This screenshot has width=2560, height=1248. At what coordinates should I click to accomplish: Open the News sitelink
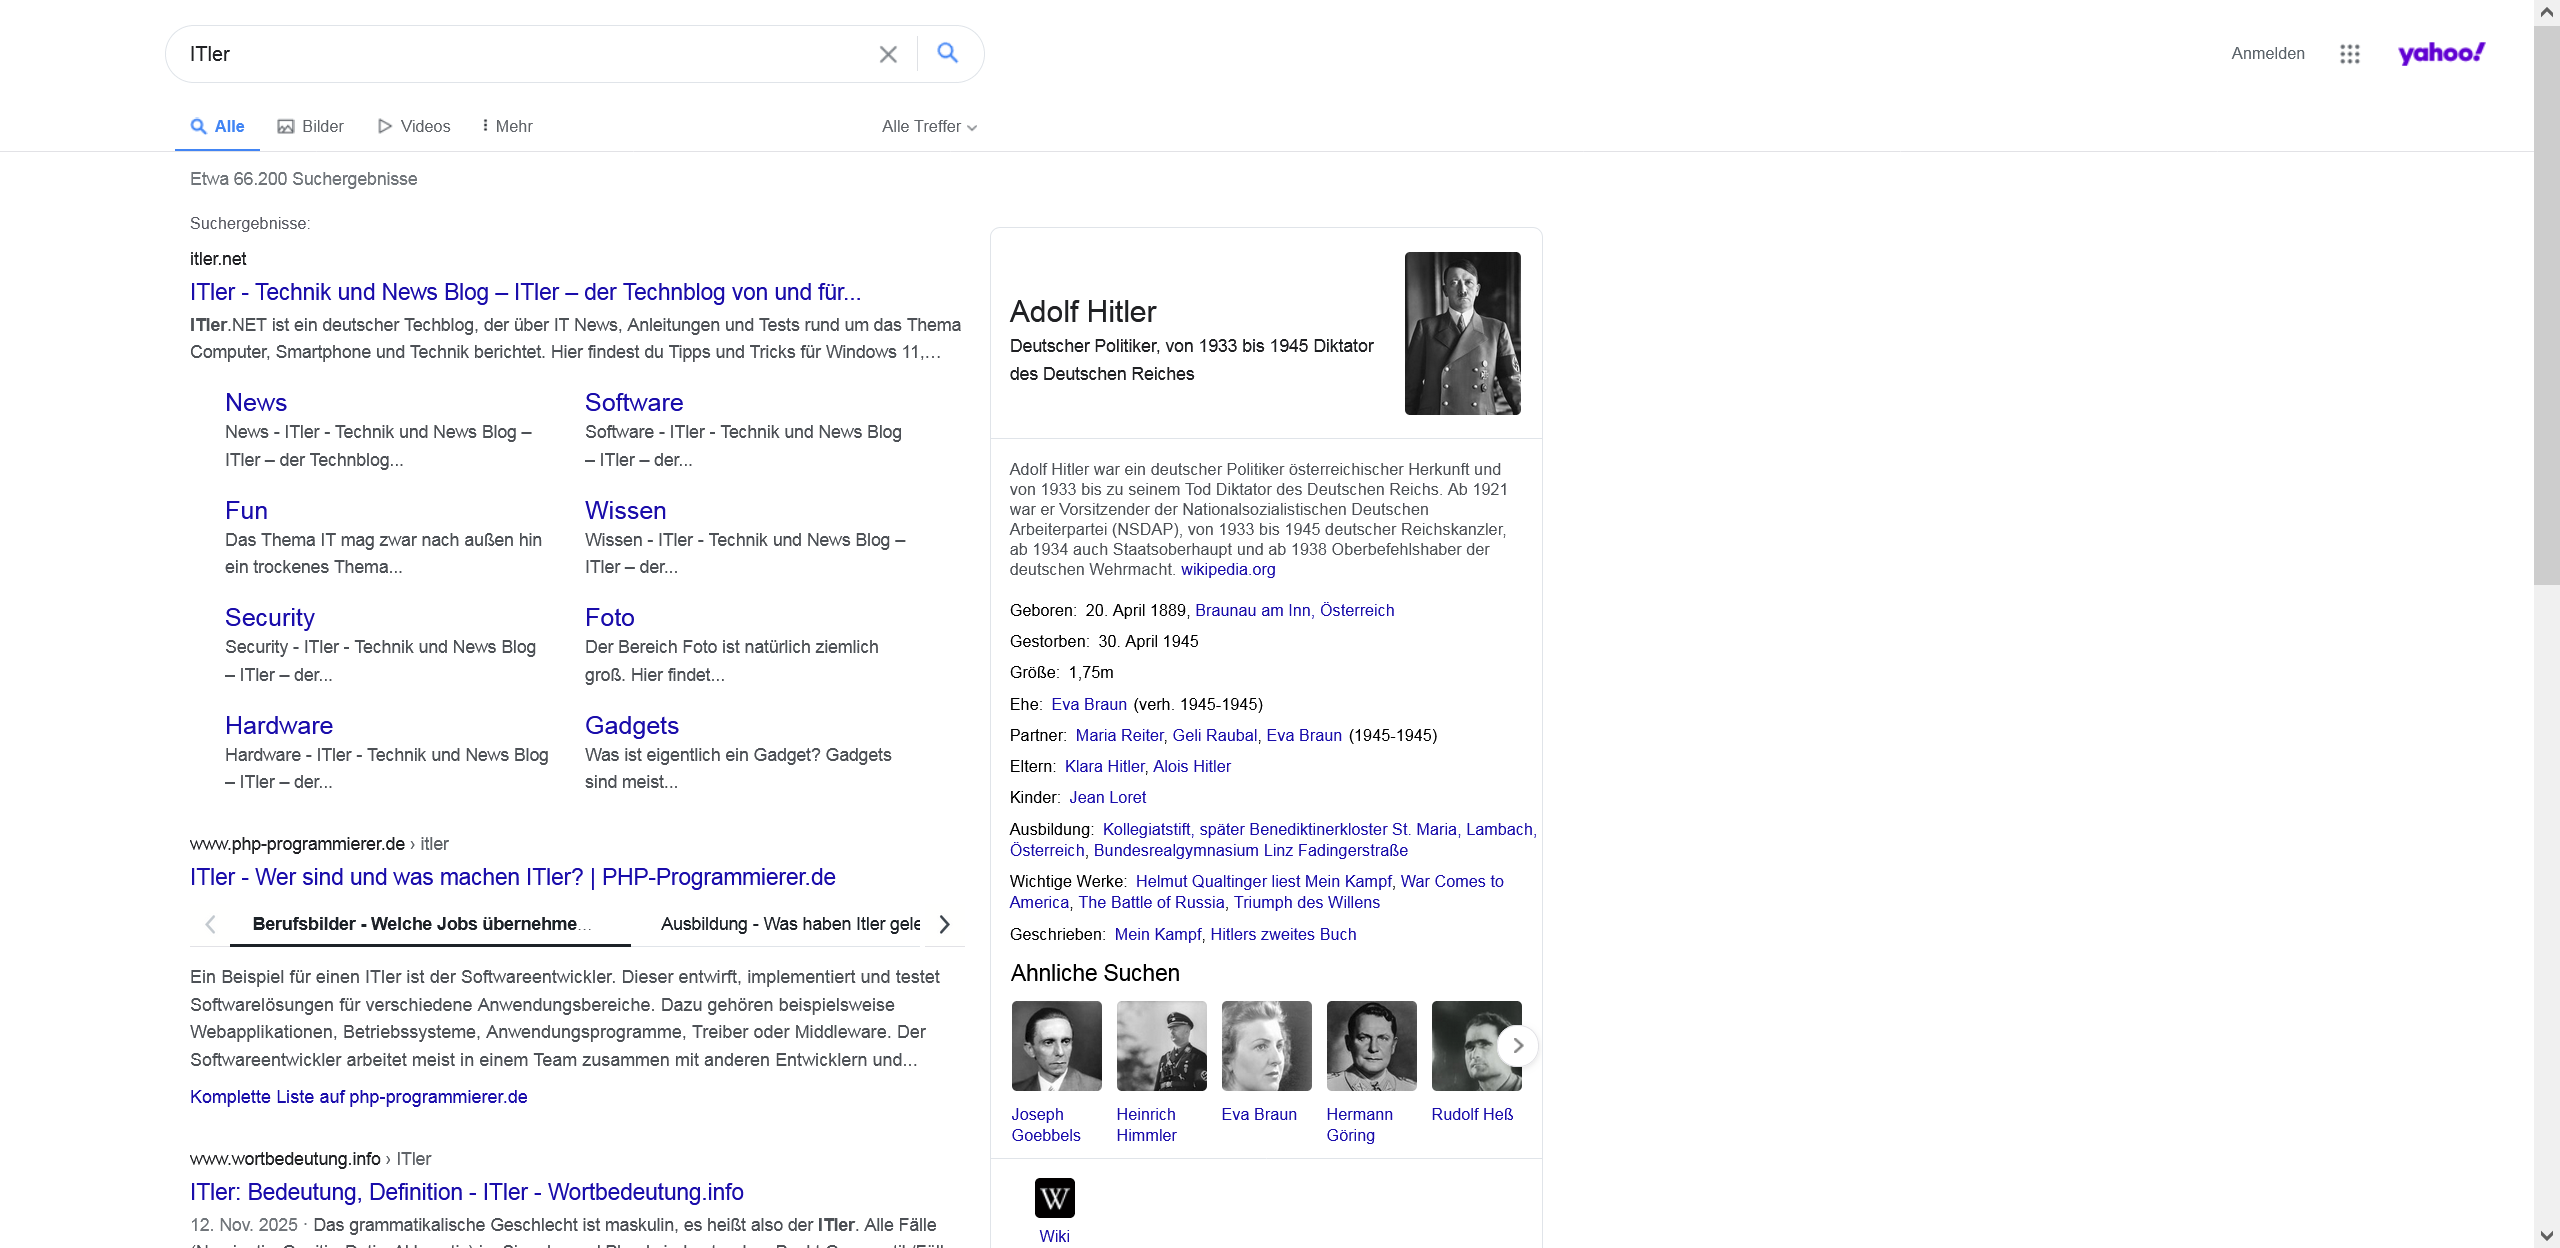point(256,402)
